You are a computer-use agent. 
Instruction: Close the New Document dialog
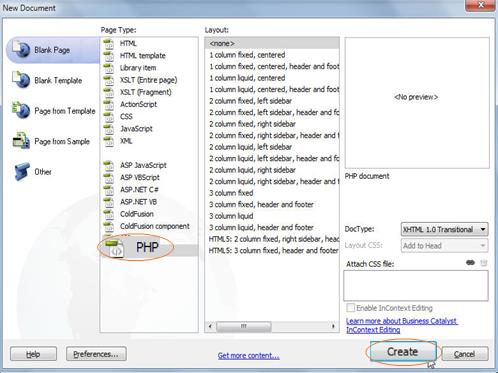480,5
